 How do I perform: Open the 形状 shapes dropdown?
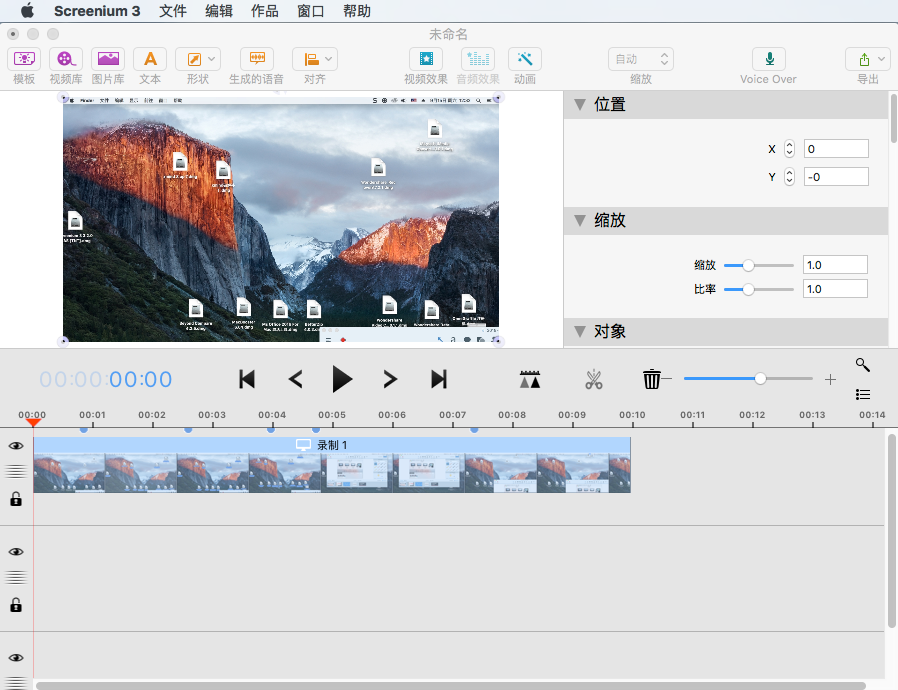coord(198,60)
